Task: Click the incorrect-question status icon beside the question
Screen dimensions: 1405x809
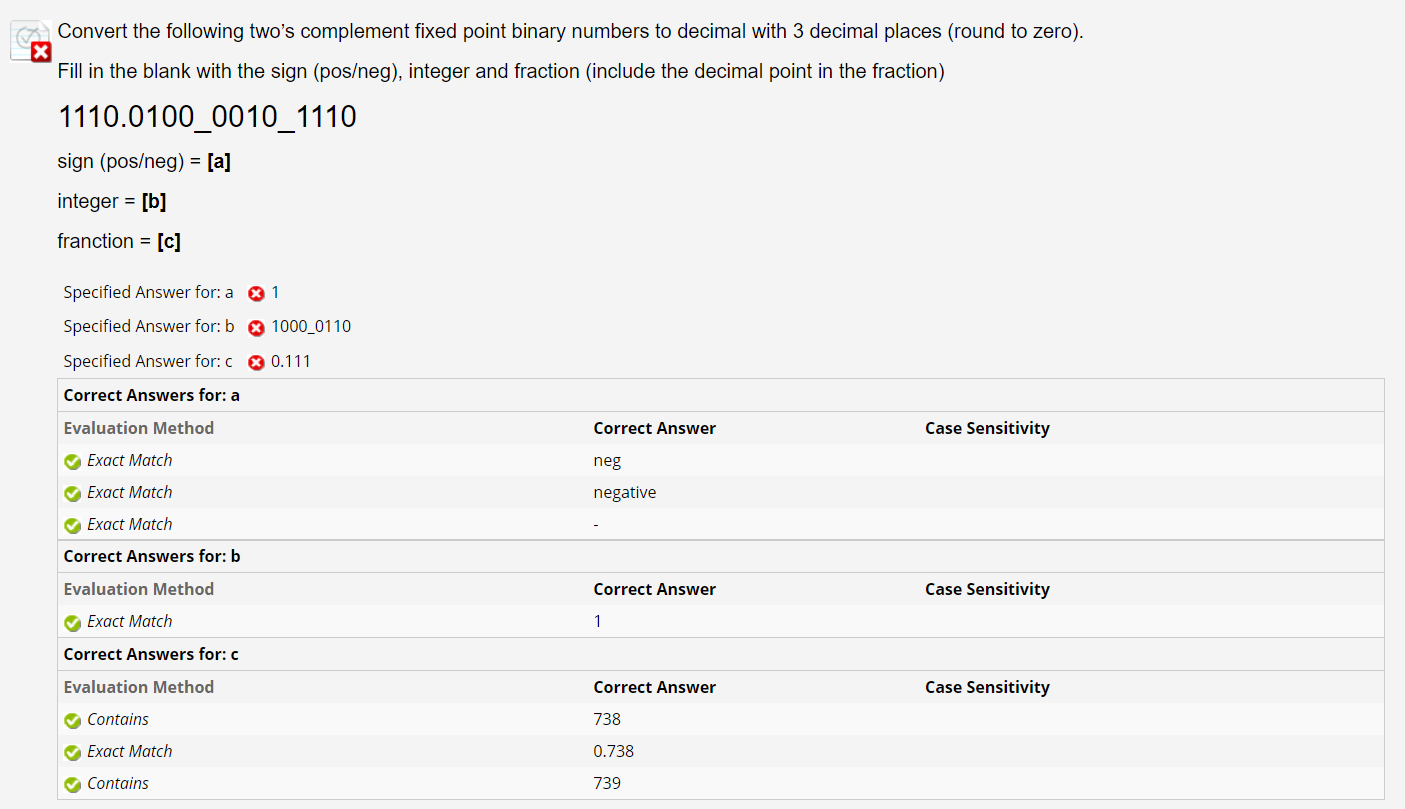Action: (x=30, y=40)
